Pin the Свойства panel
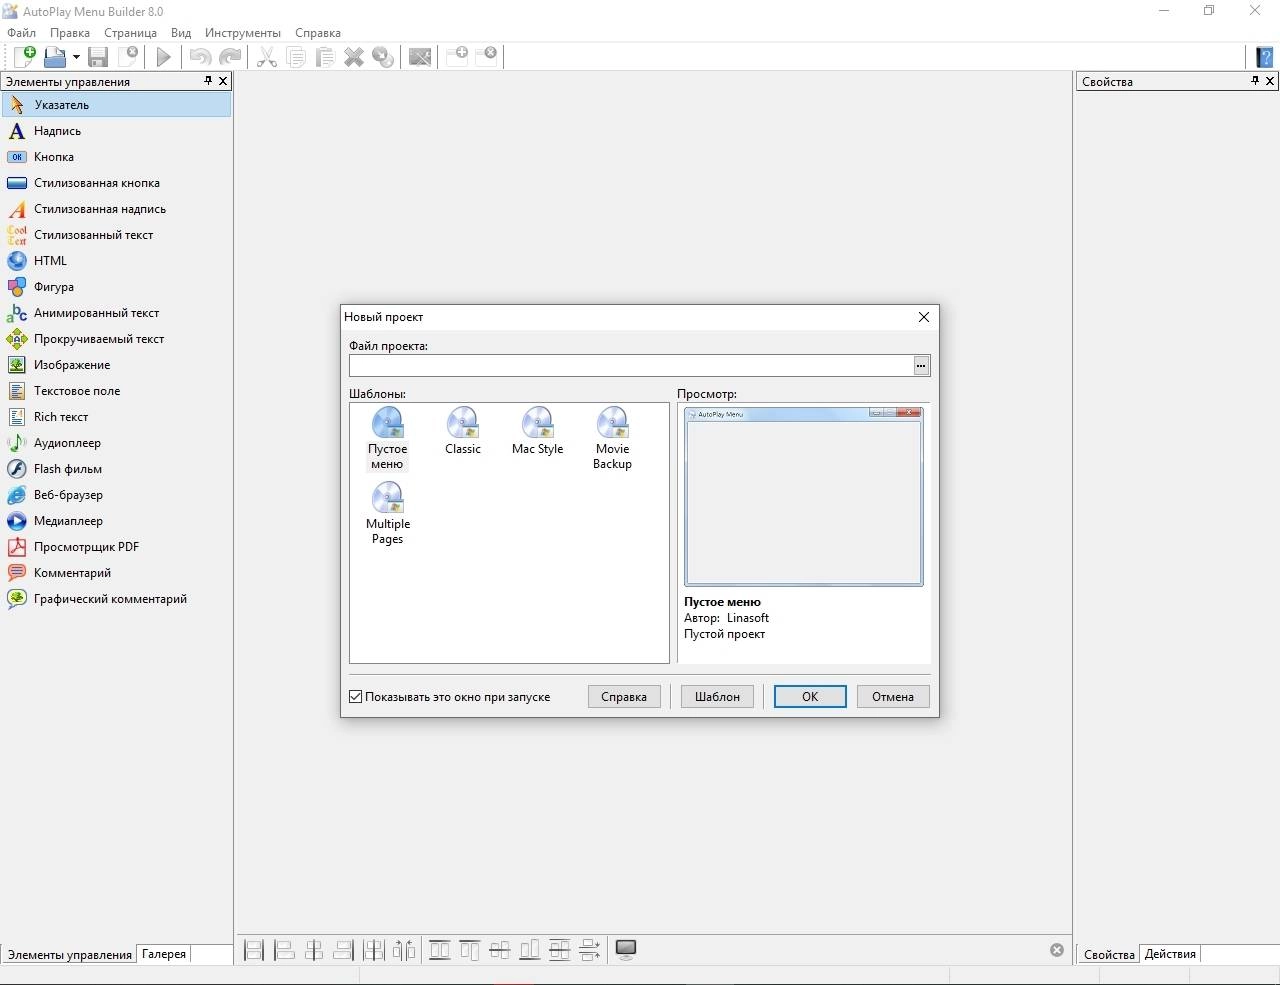 [x=1255, y=81]
